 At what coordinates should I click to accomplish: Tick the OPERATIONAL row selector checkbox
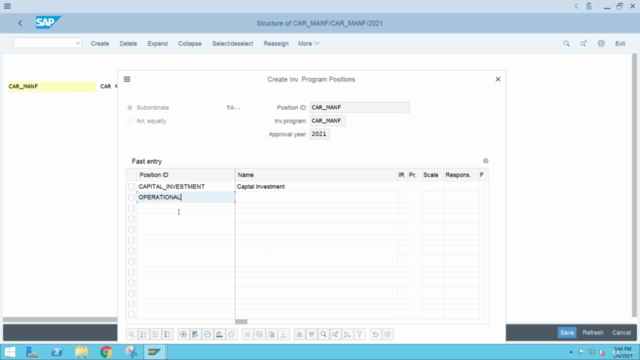click(x=131, y=197)
